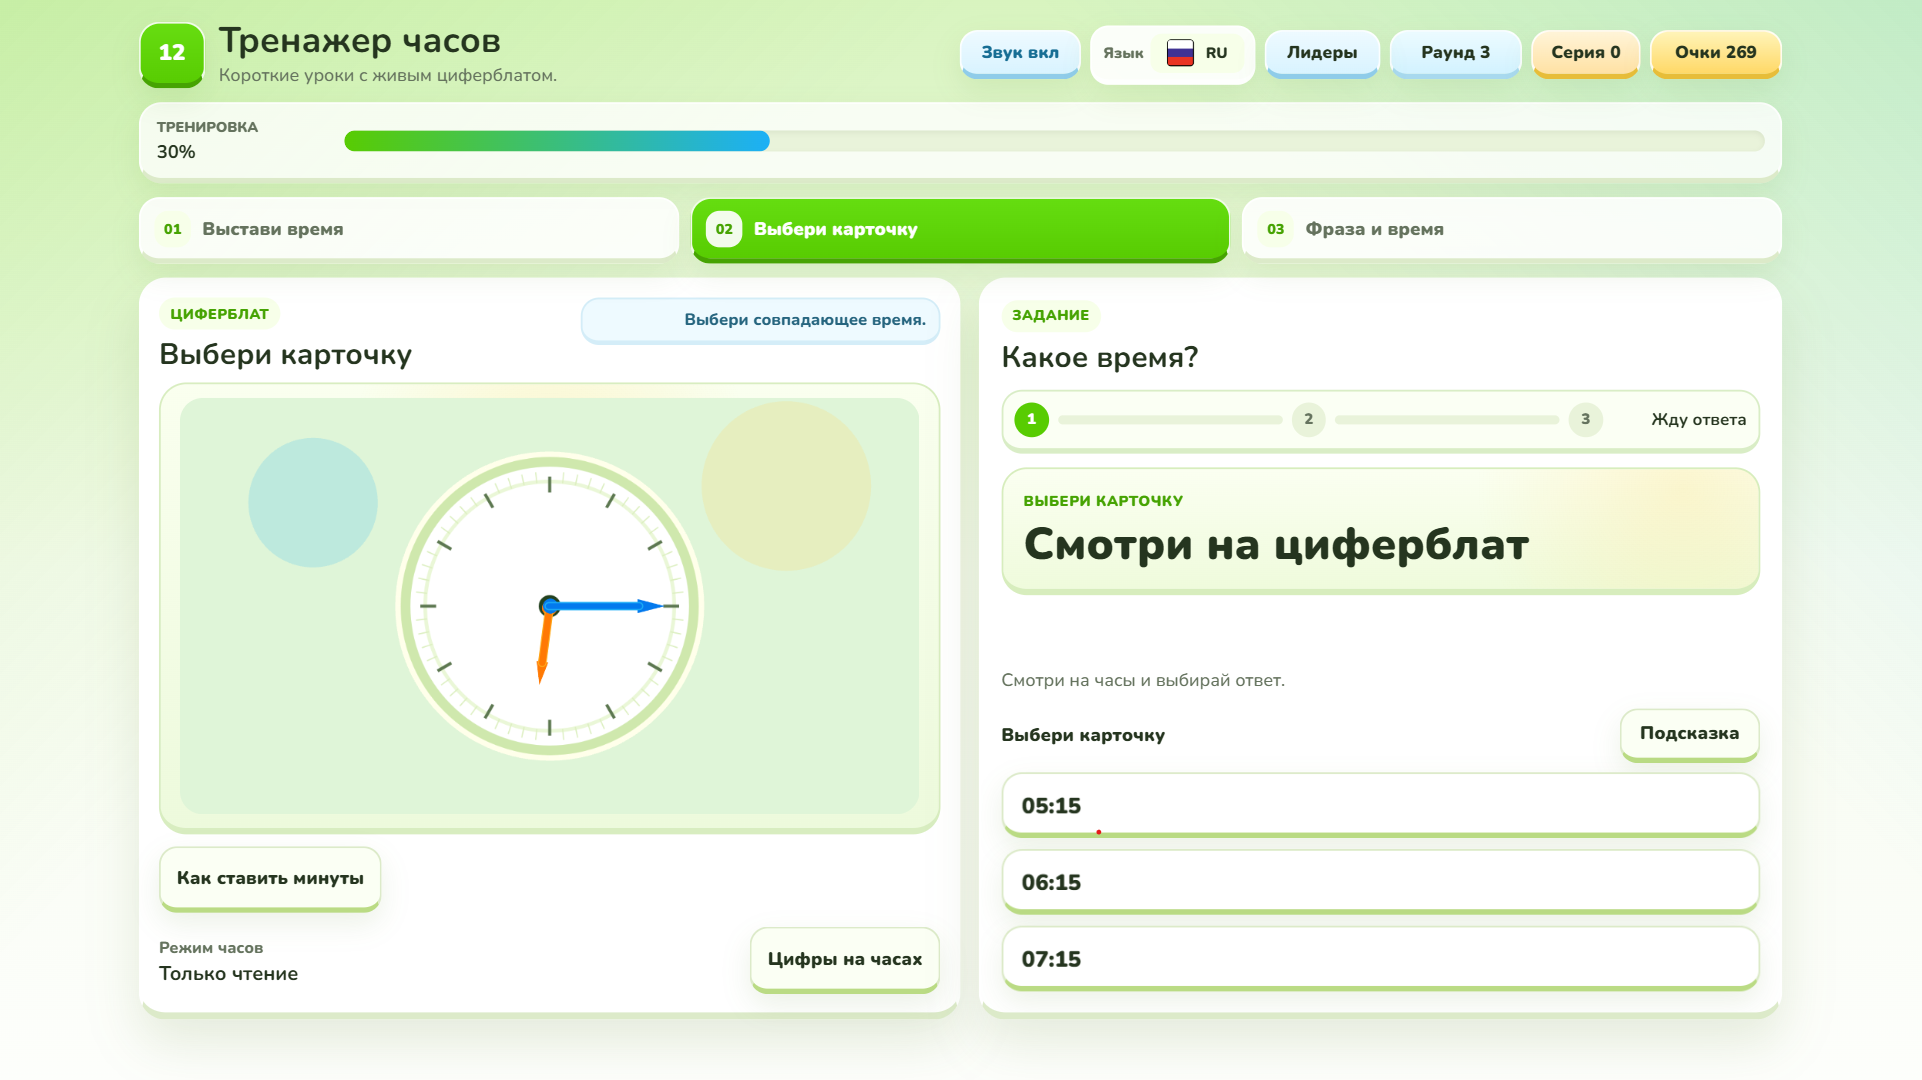Click the 02 tab number badge
The image size is (1922, 1080).
pyautogui.click(x=724, y=229)
